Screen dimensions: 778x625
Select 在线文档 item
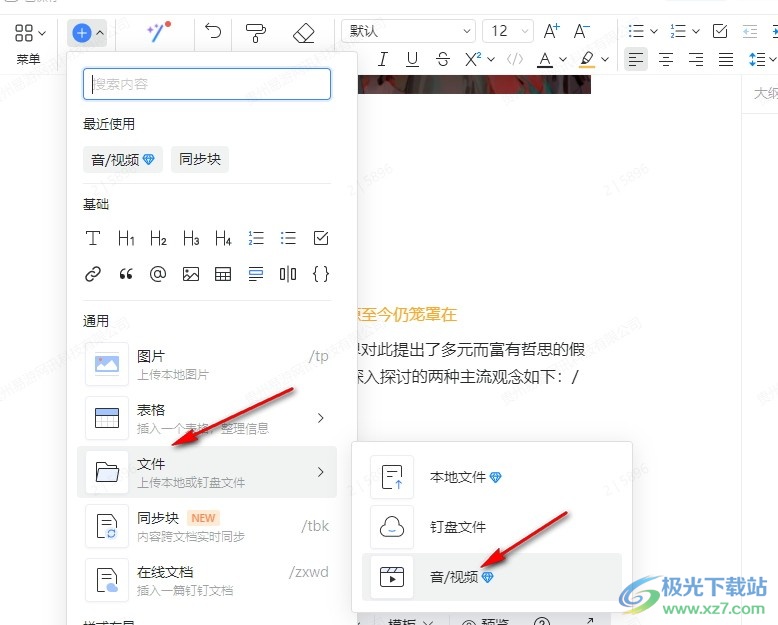point(207,580)
